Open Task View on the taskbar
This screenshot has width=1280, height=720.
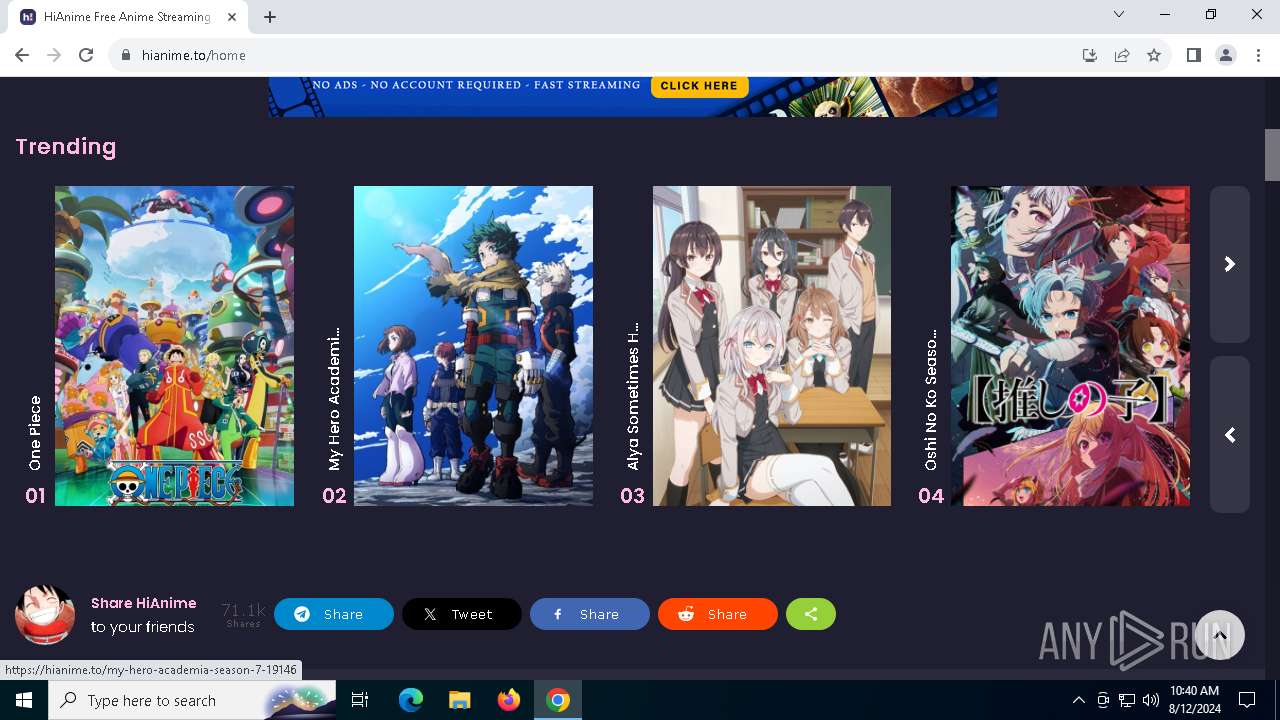click(x=360, y=700)
